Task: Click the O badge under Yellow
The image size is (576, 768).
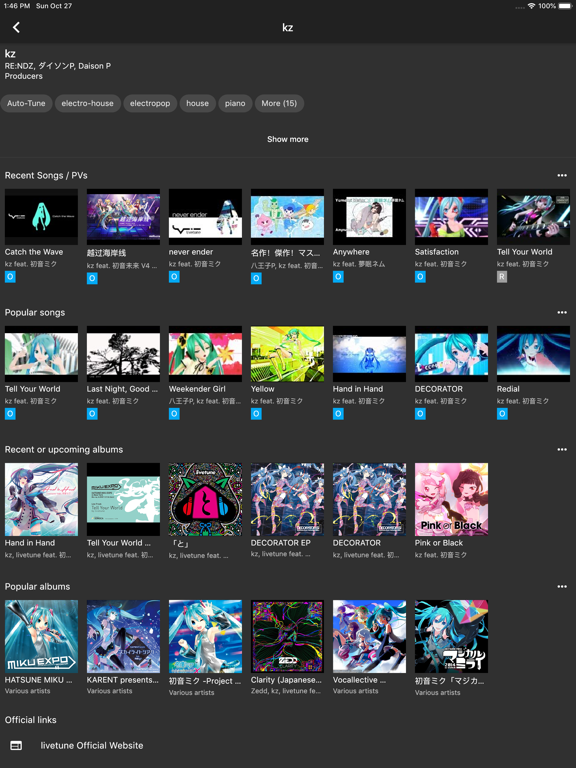Action: click(256, 414)
